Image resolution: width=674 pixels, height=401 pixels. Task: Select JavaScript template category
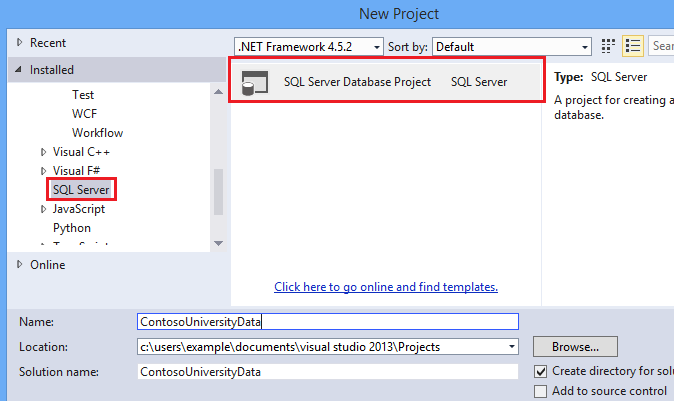coord(79,209)
